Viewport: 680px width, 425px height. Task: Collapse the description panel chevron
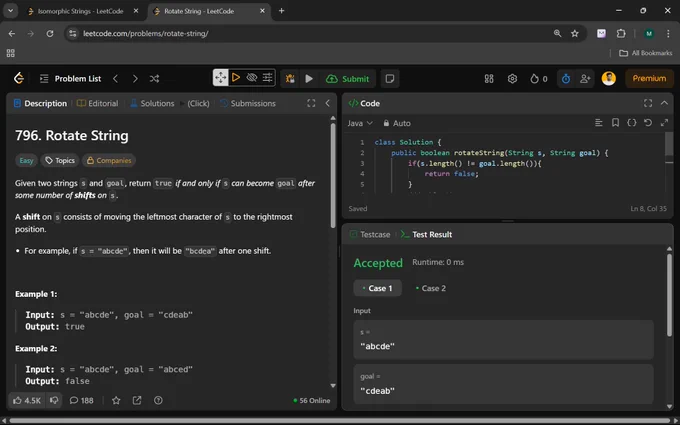(x=327, y=103)
